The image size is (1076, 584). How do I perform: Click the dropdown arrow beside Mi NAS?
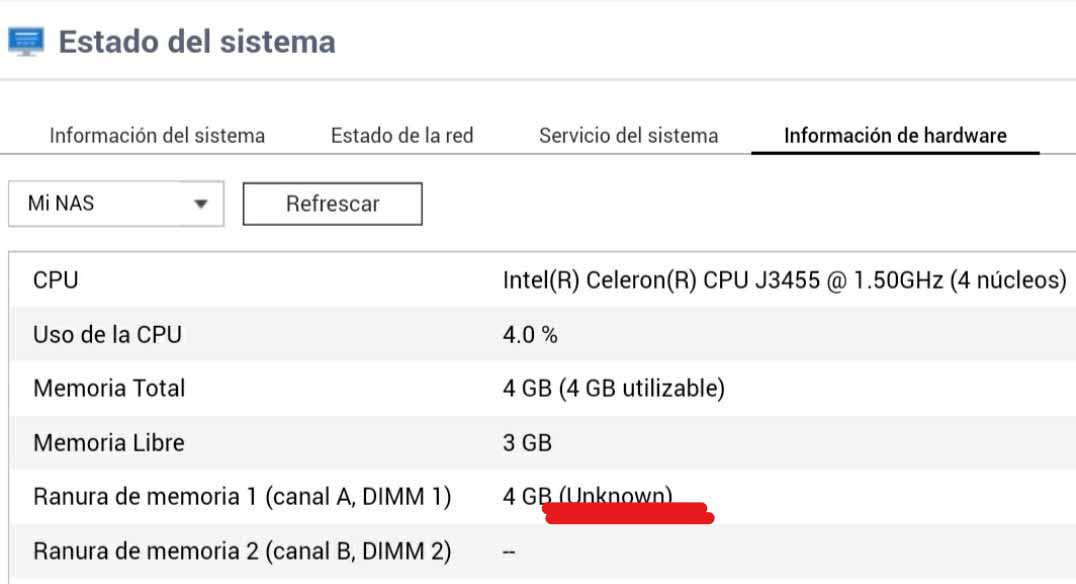pos(201,204)
